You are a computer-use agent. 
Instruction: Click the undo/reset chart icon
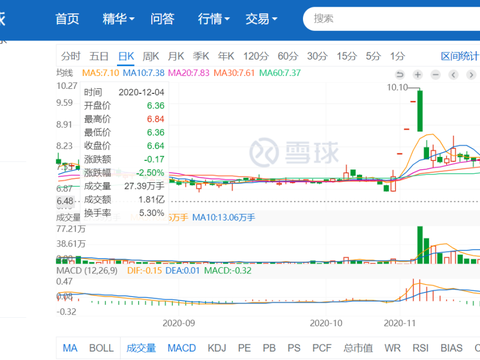pos(400,75)
